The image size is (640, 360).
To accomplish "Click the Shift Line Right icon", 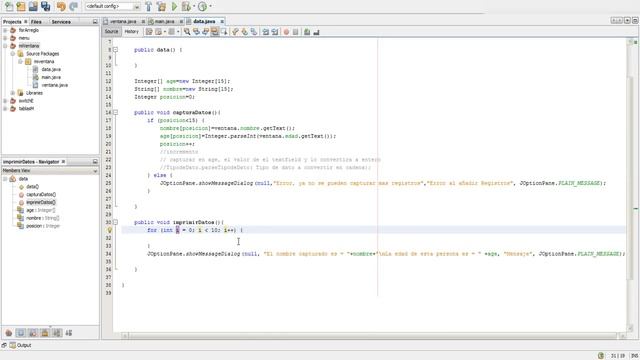I will [275, 32].
